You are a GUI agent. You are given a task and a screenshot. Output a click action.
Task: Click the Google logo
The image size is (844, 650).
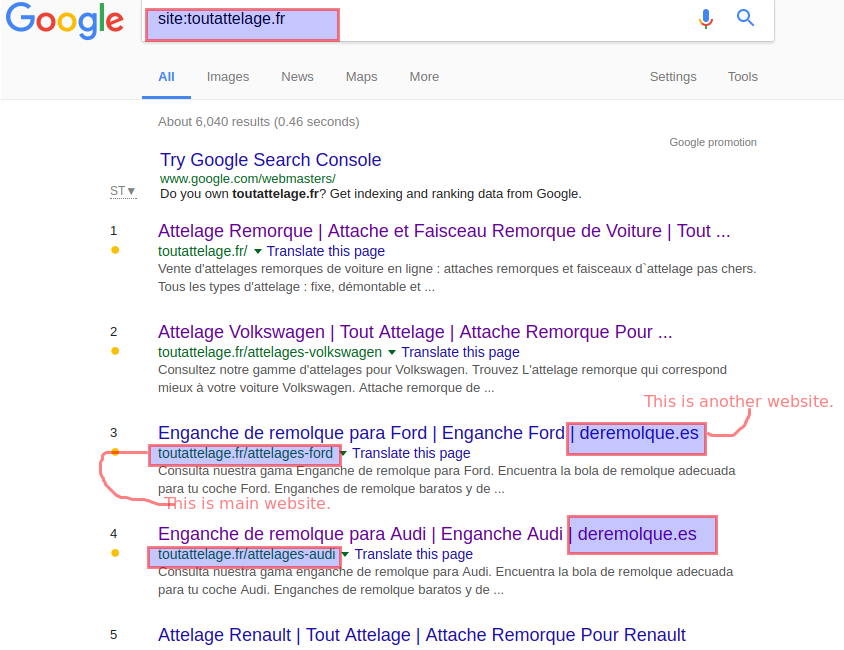pyautogui.click(x=65, y=20)
